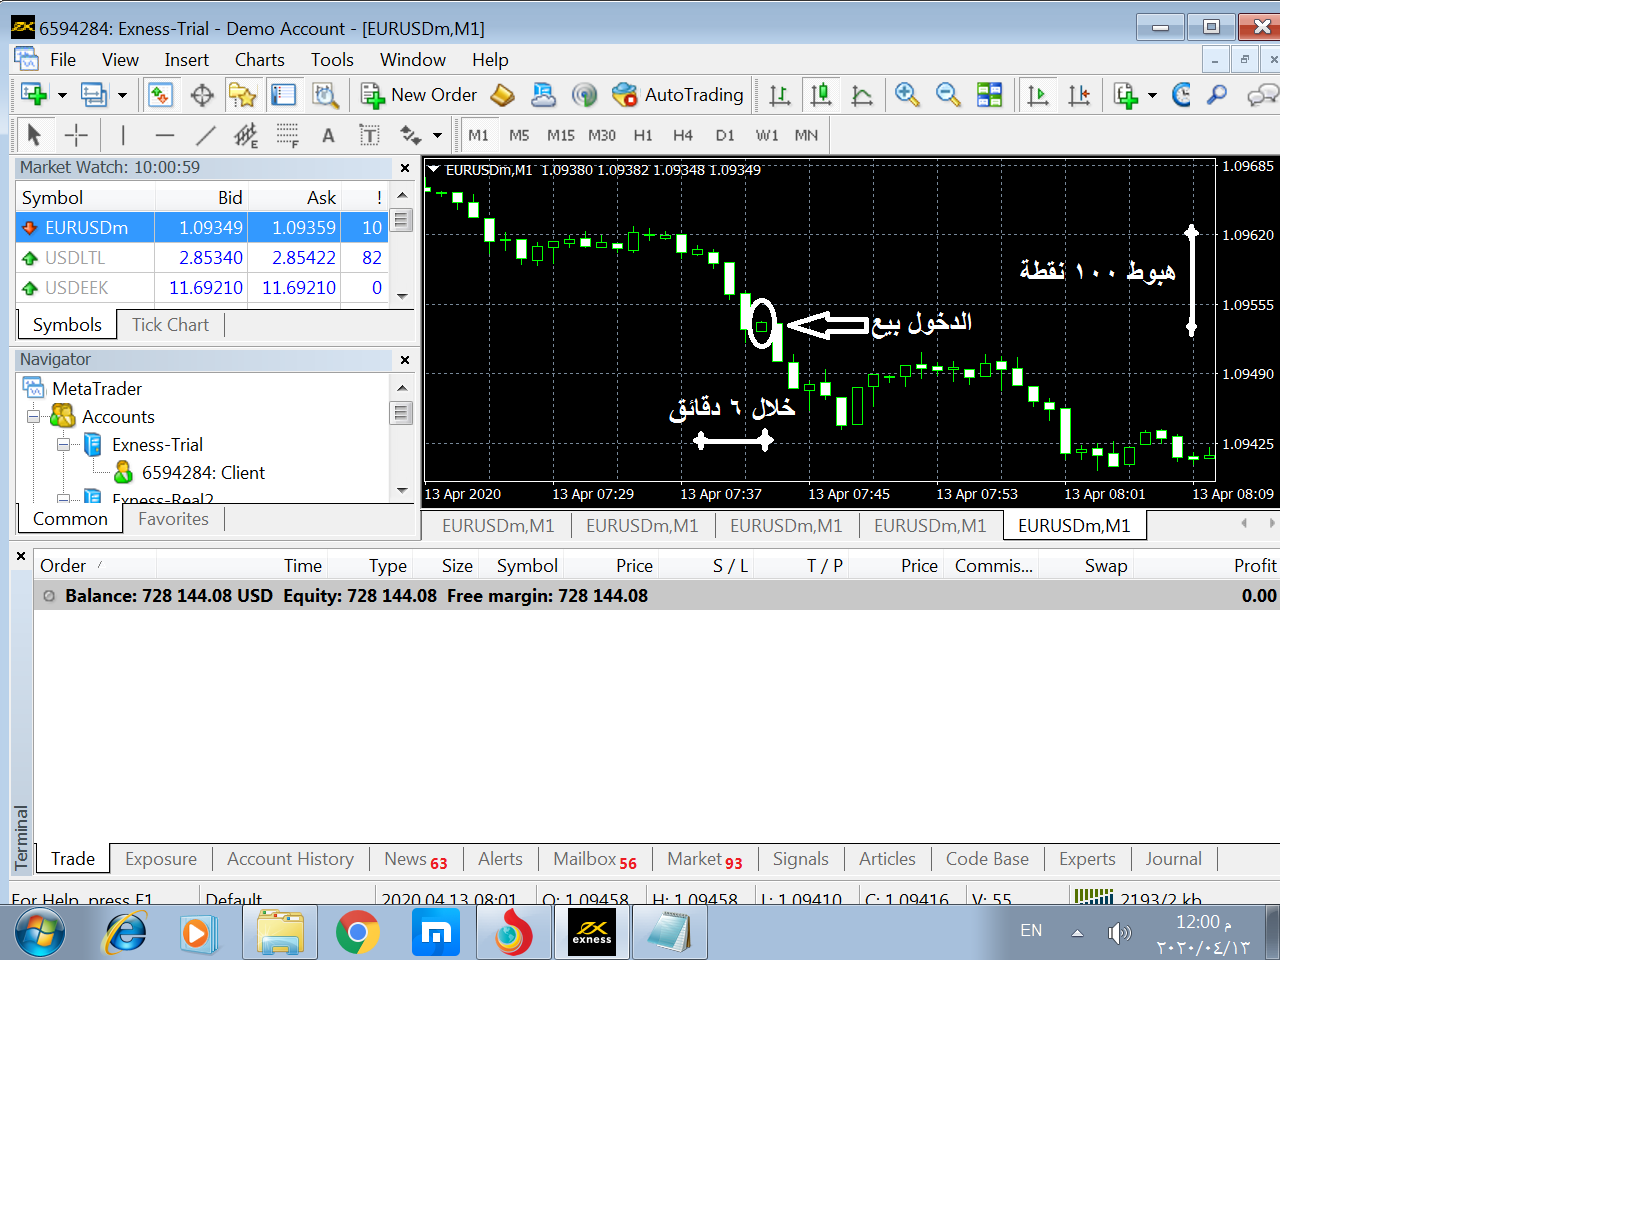Draw vertical line tool
Image resolution: width=1632 pixels, height=1224 pixels.
pyautogui.click(x=123, y=135)
